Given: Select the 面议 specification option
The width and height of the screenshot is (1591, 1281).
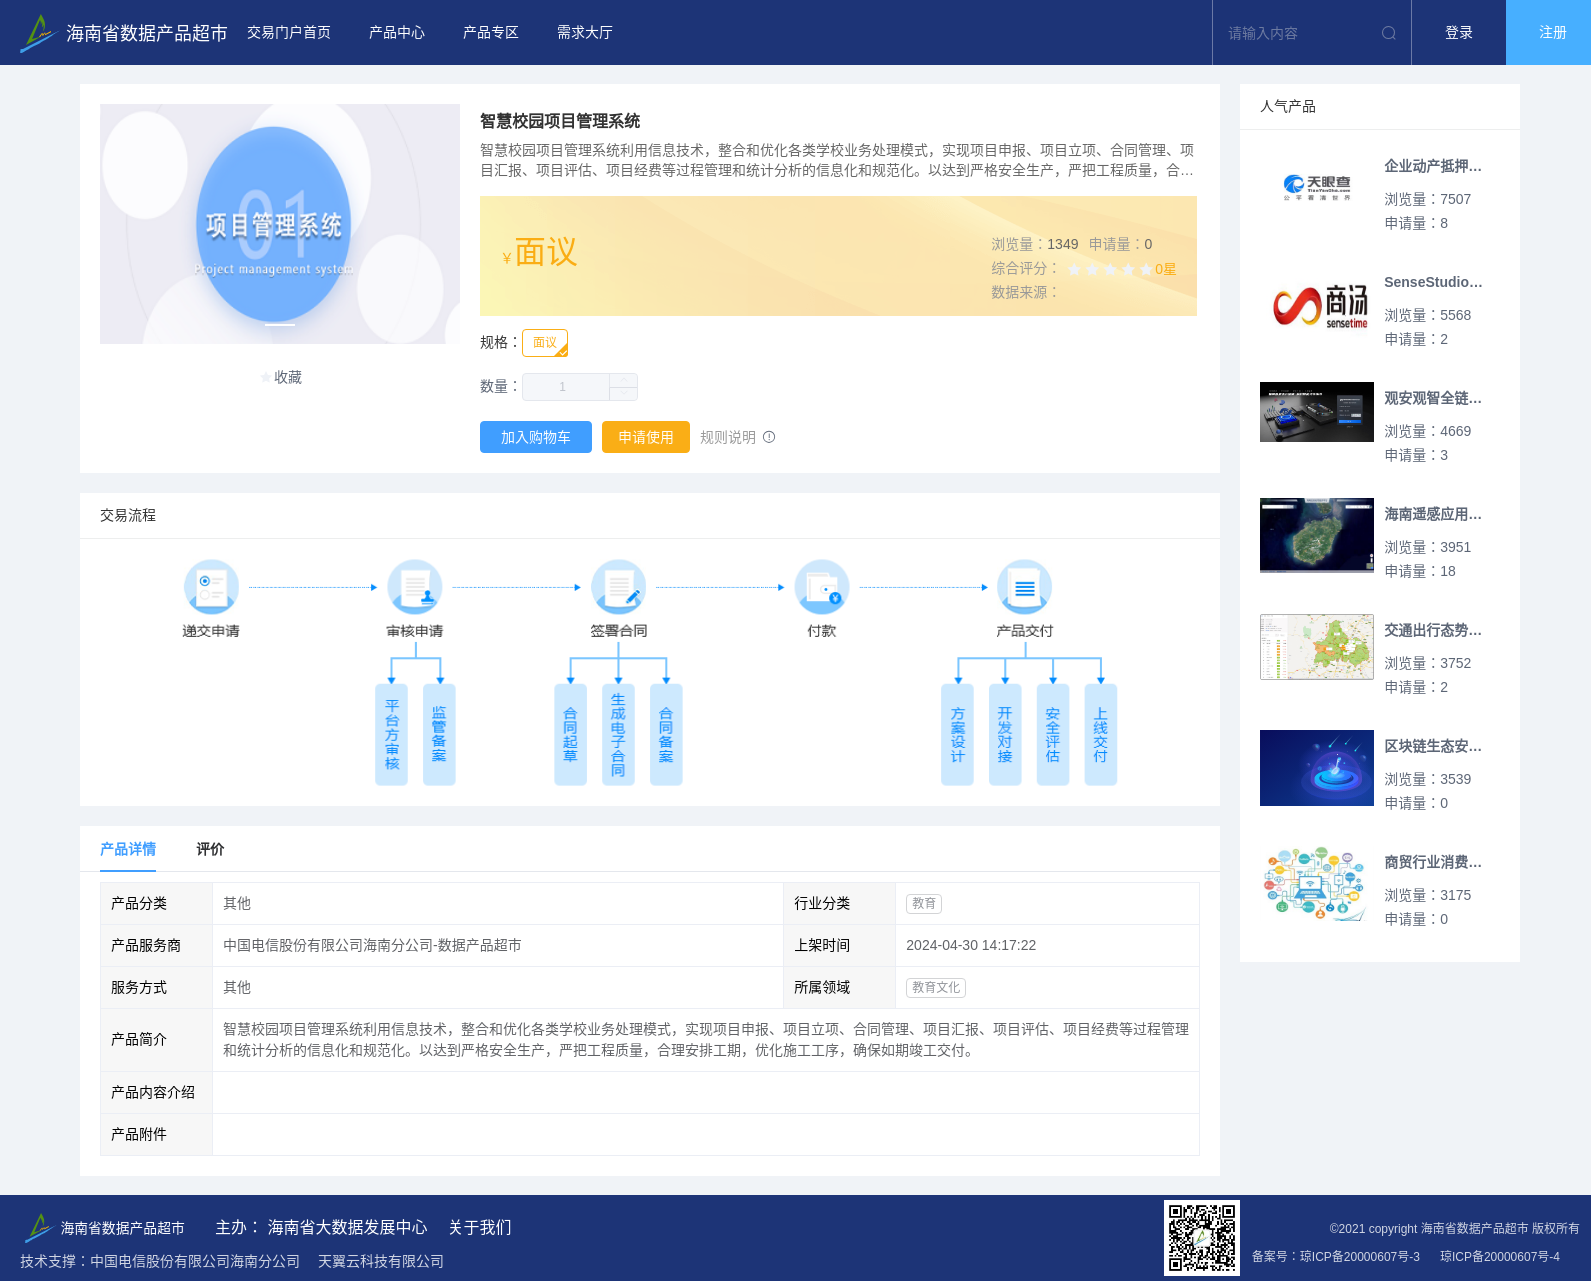Looking at the screenshot, I should [x=545, y=343].
